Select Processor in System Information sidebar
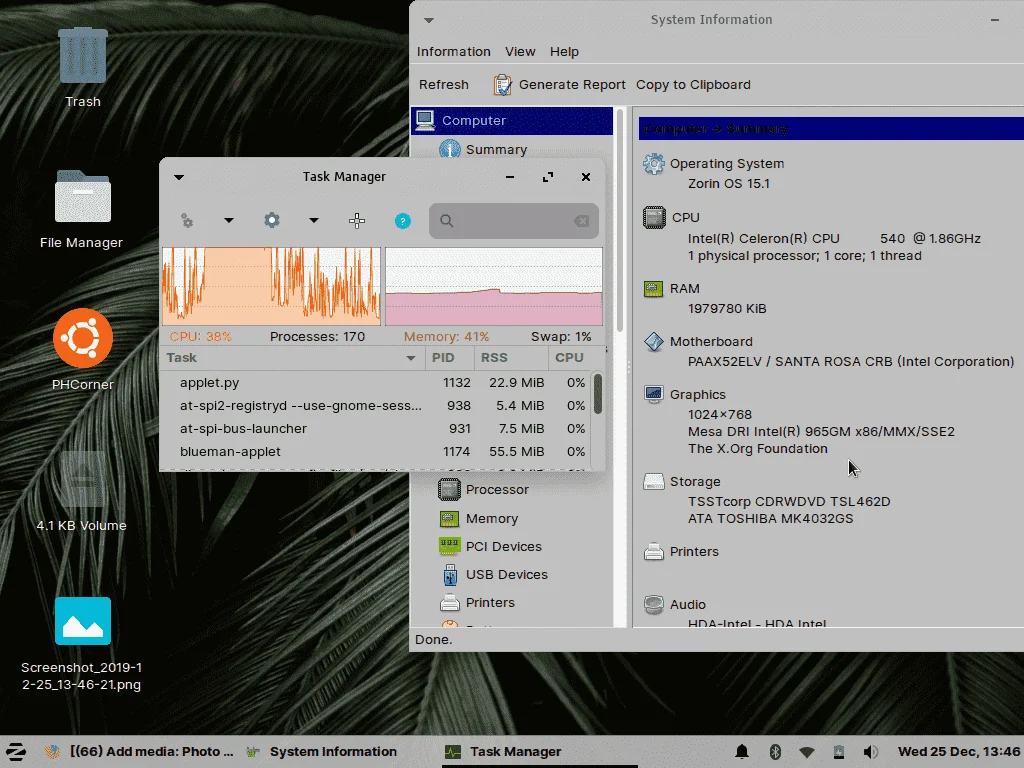 496,489
